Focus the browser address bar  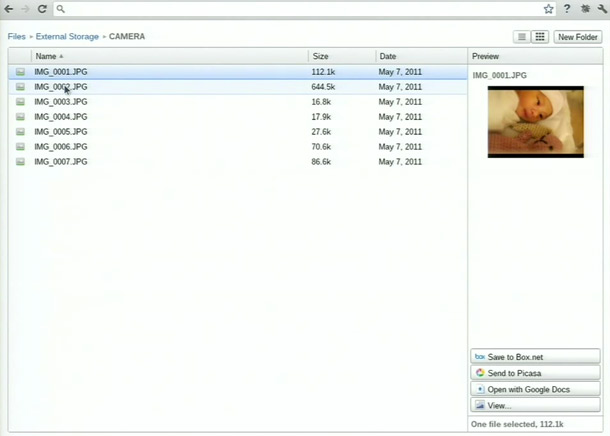[300, 9]
